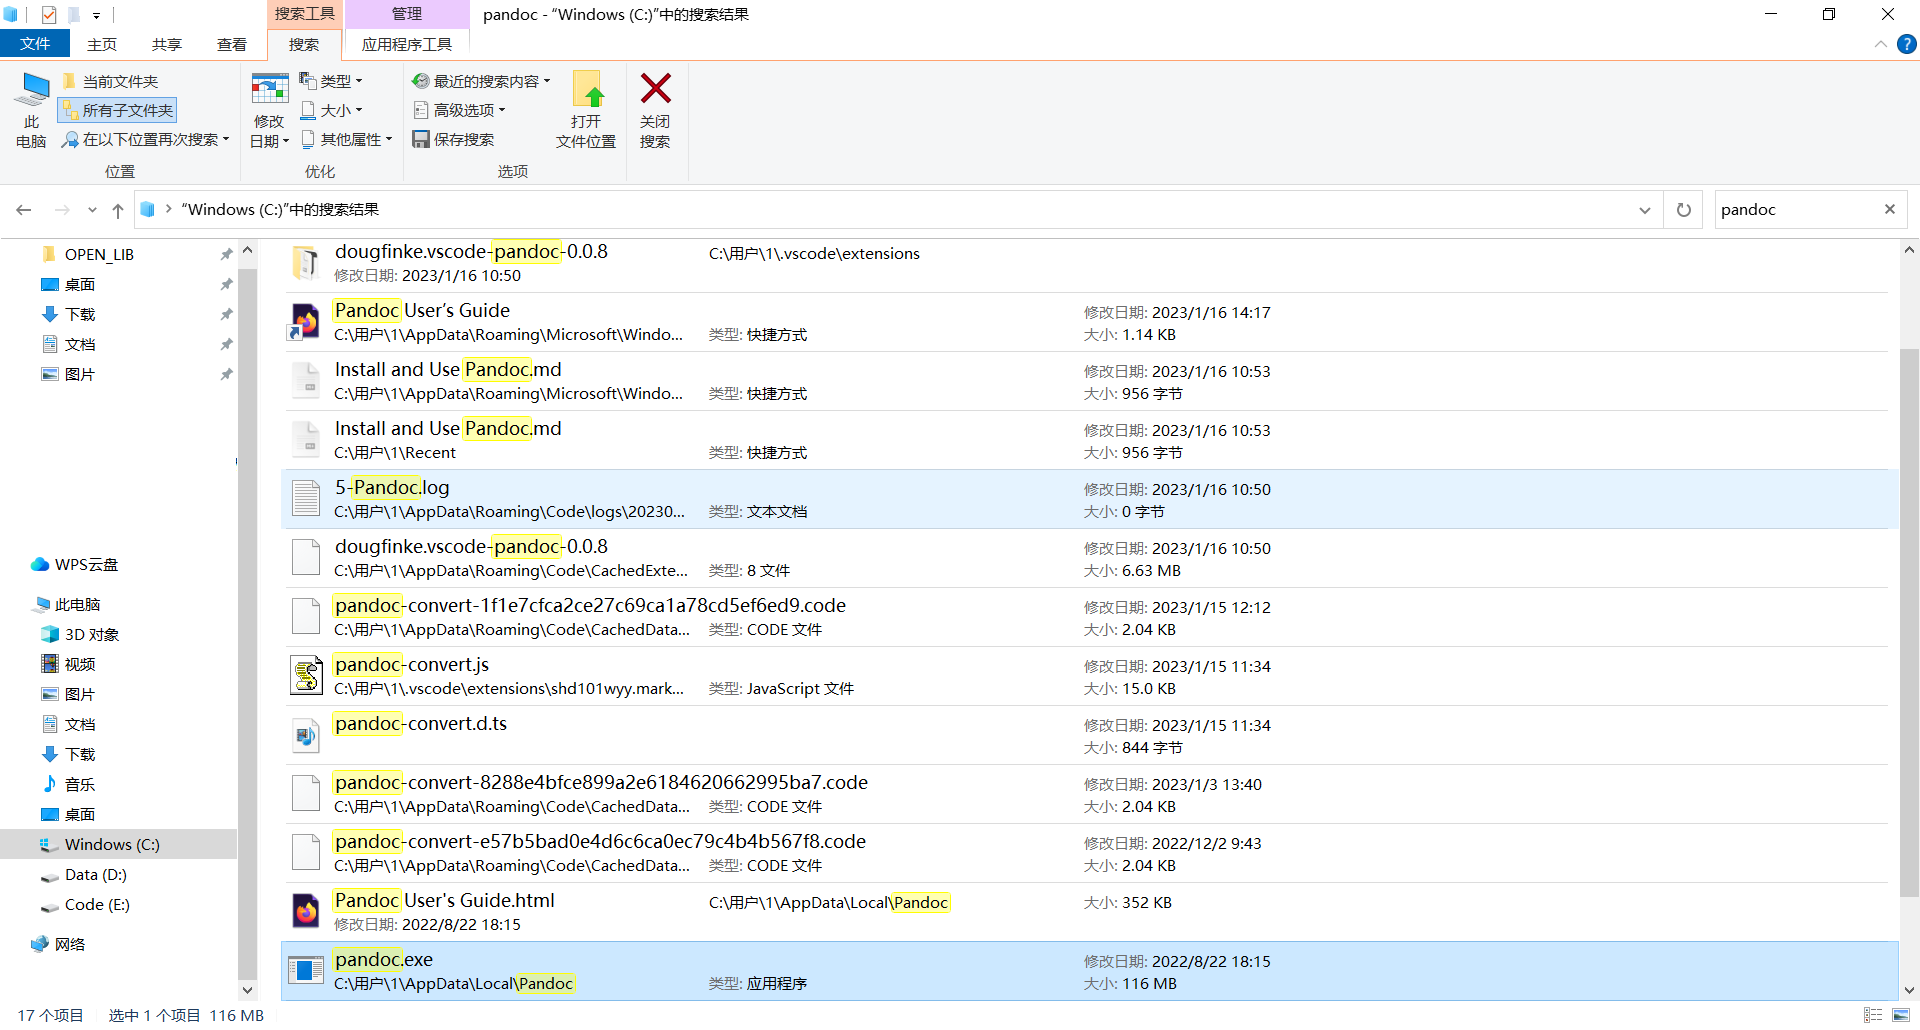This screenshot has height=1030, width=1920.
Task: Select the Pandoc User's Guide shortcut icon
Action: pyautogui.click(x=305, y=321)
